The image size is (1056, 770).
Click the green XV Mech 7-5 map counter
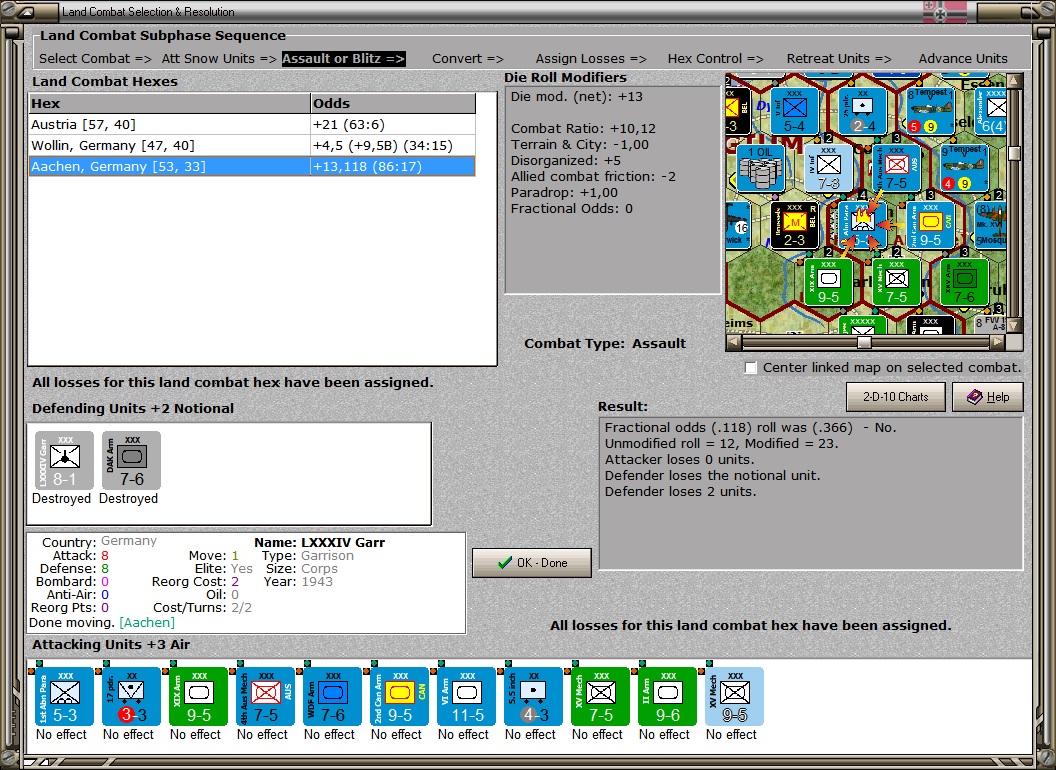click(896, 282)
